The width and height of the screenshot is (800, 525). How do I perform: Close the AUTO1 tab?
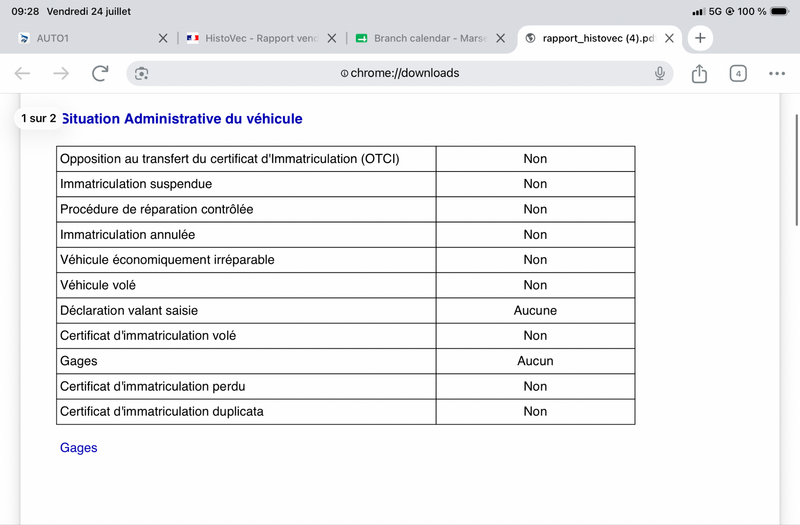(163, 38)
